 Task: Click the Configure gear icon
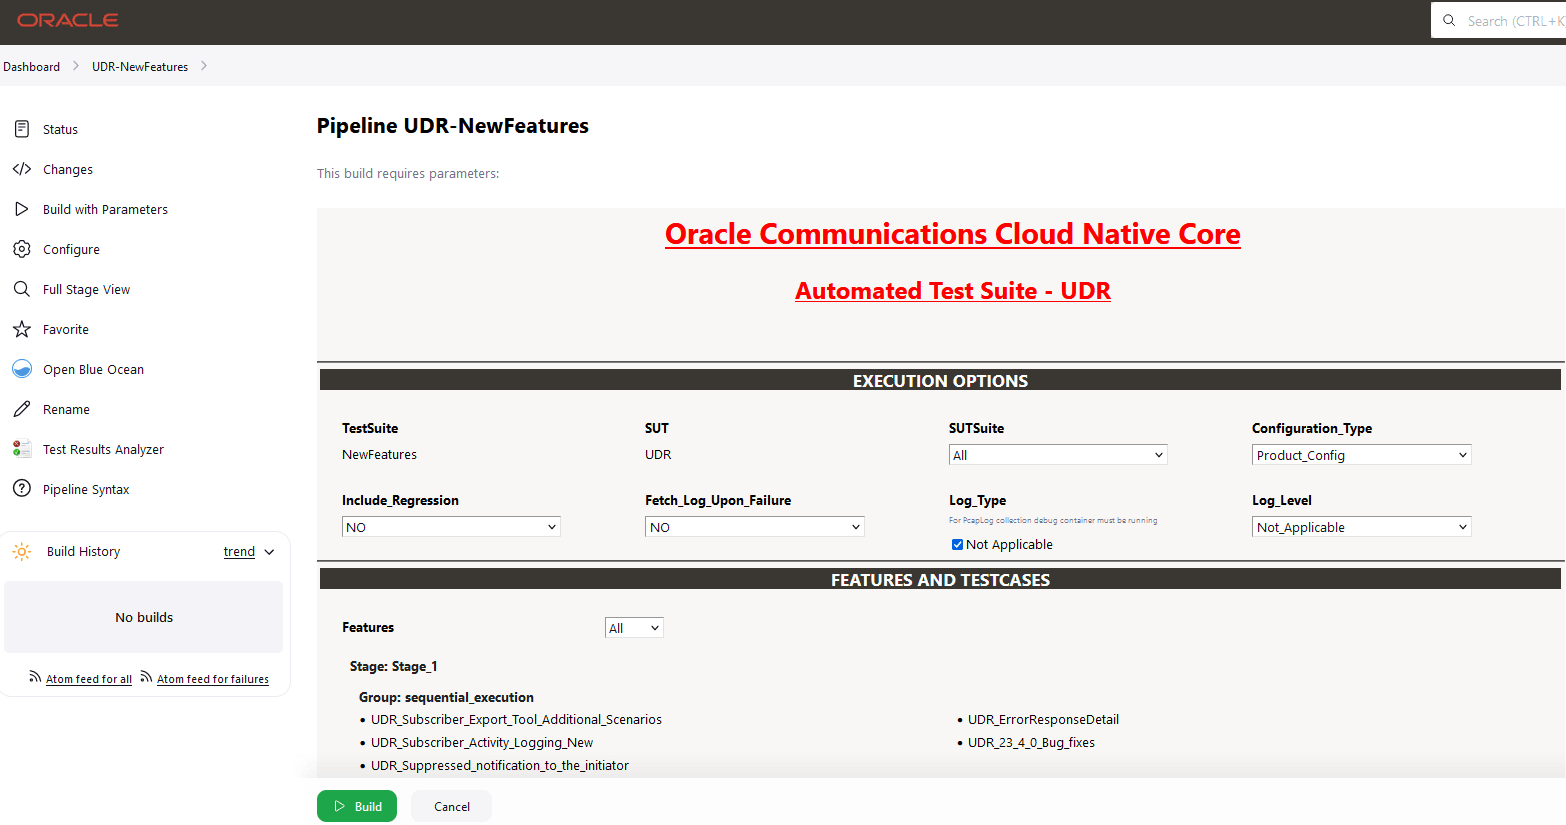point(22,249)
